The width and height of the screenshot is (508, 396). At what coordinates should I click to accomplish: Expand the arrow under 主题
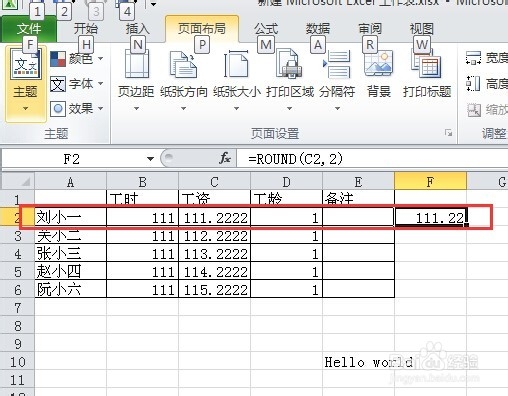pyautogui.click(x=25, y=108)
